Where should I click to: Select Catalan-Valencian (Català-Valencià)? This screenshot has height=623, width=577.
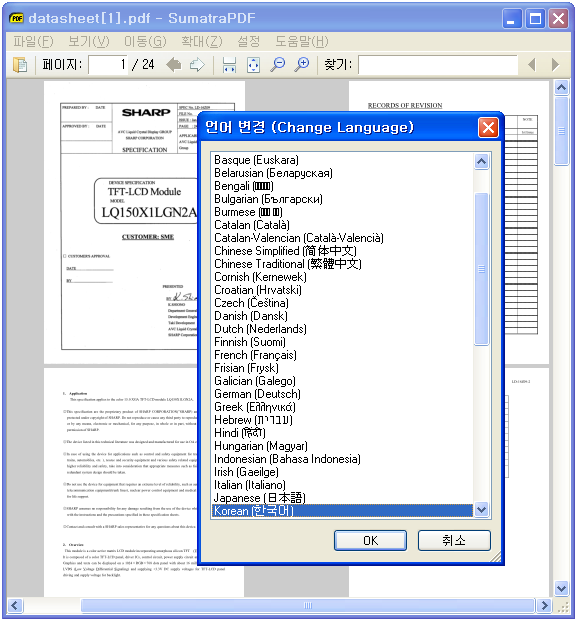[342, 238]
